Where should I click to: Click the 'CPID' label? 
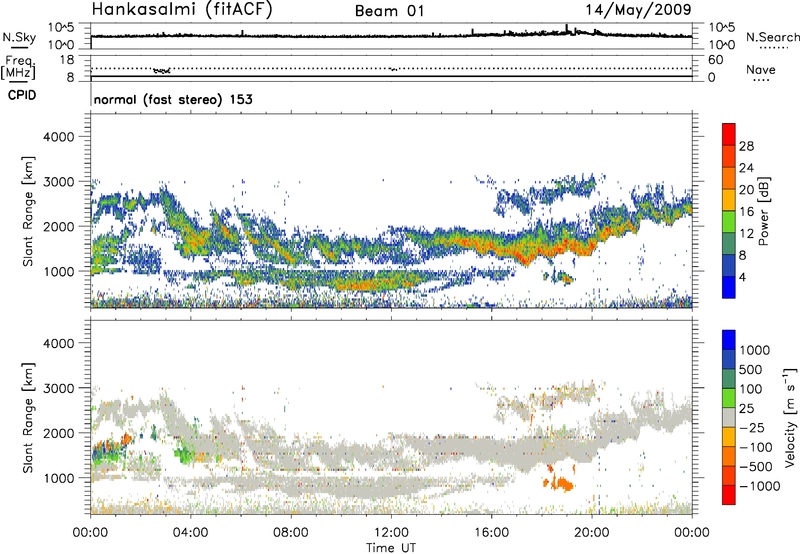click(22, 95)
